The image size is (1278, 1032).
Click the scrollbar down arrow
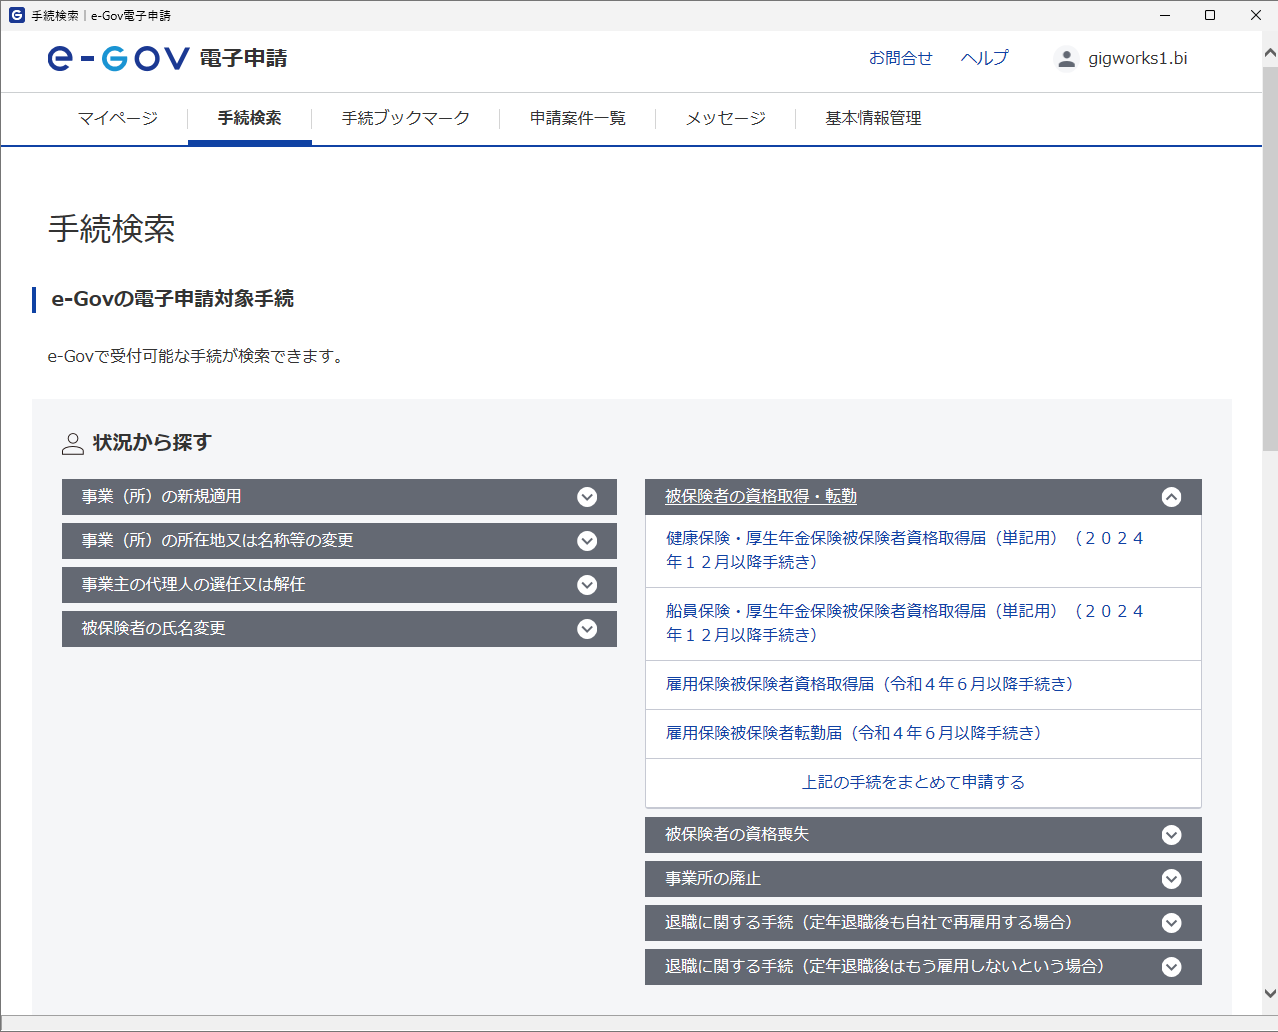[x=1270, y=994]
